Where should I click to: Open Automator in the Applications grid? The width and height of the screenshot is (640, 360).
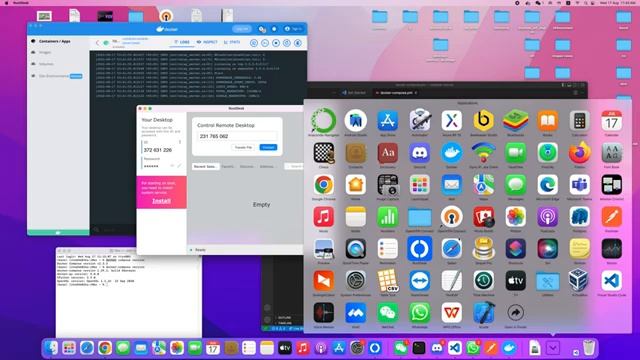[x=420, y=121]
